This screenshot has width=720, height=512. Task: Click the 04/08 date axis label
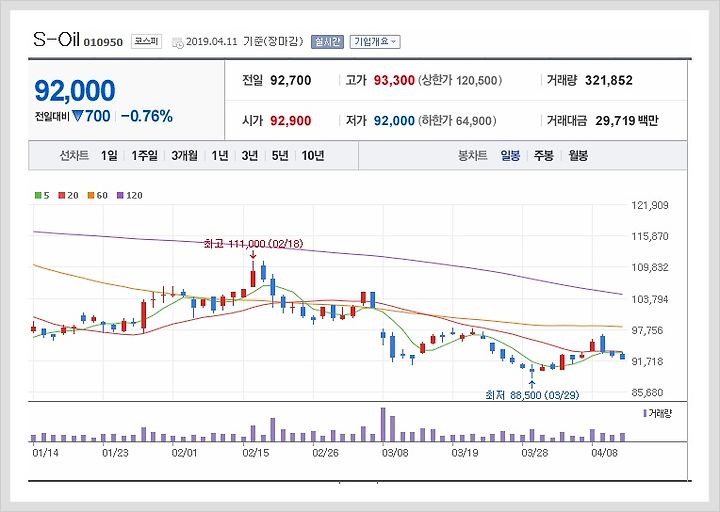[x=604, y=453]
